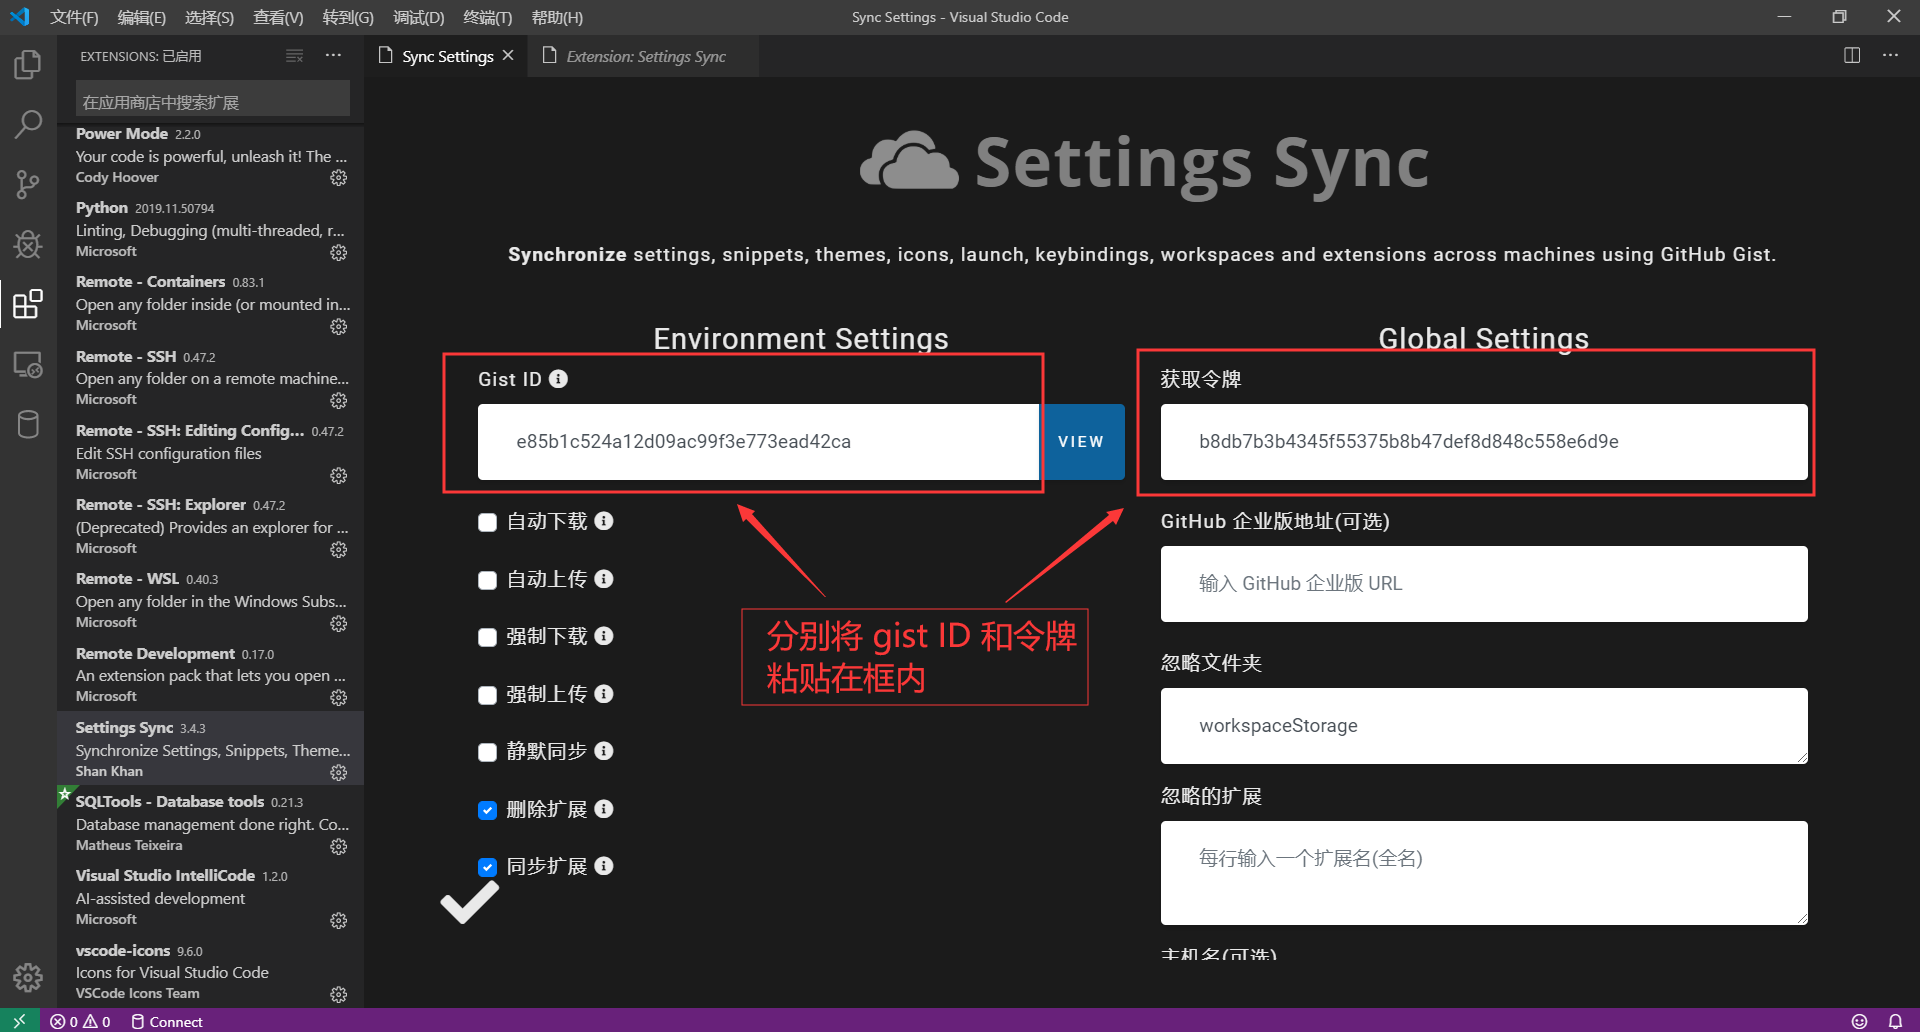Open manage gear for Python extension
Screen dimensions: 1920x1032
(x=339, y=252)
